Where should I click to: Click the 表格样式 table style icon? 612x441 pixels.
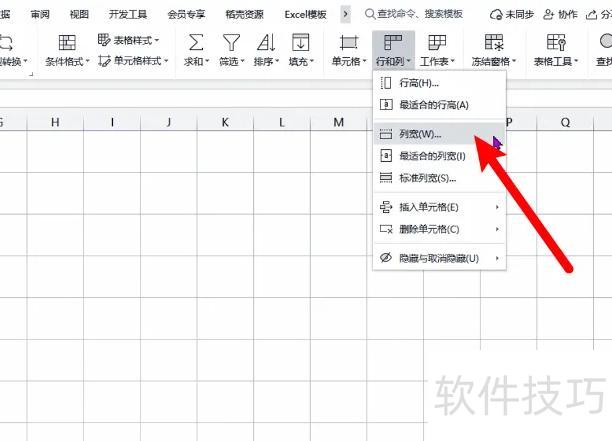(x=104, y=39)
